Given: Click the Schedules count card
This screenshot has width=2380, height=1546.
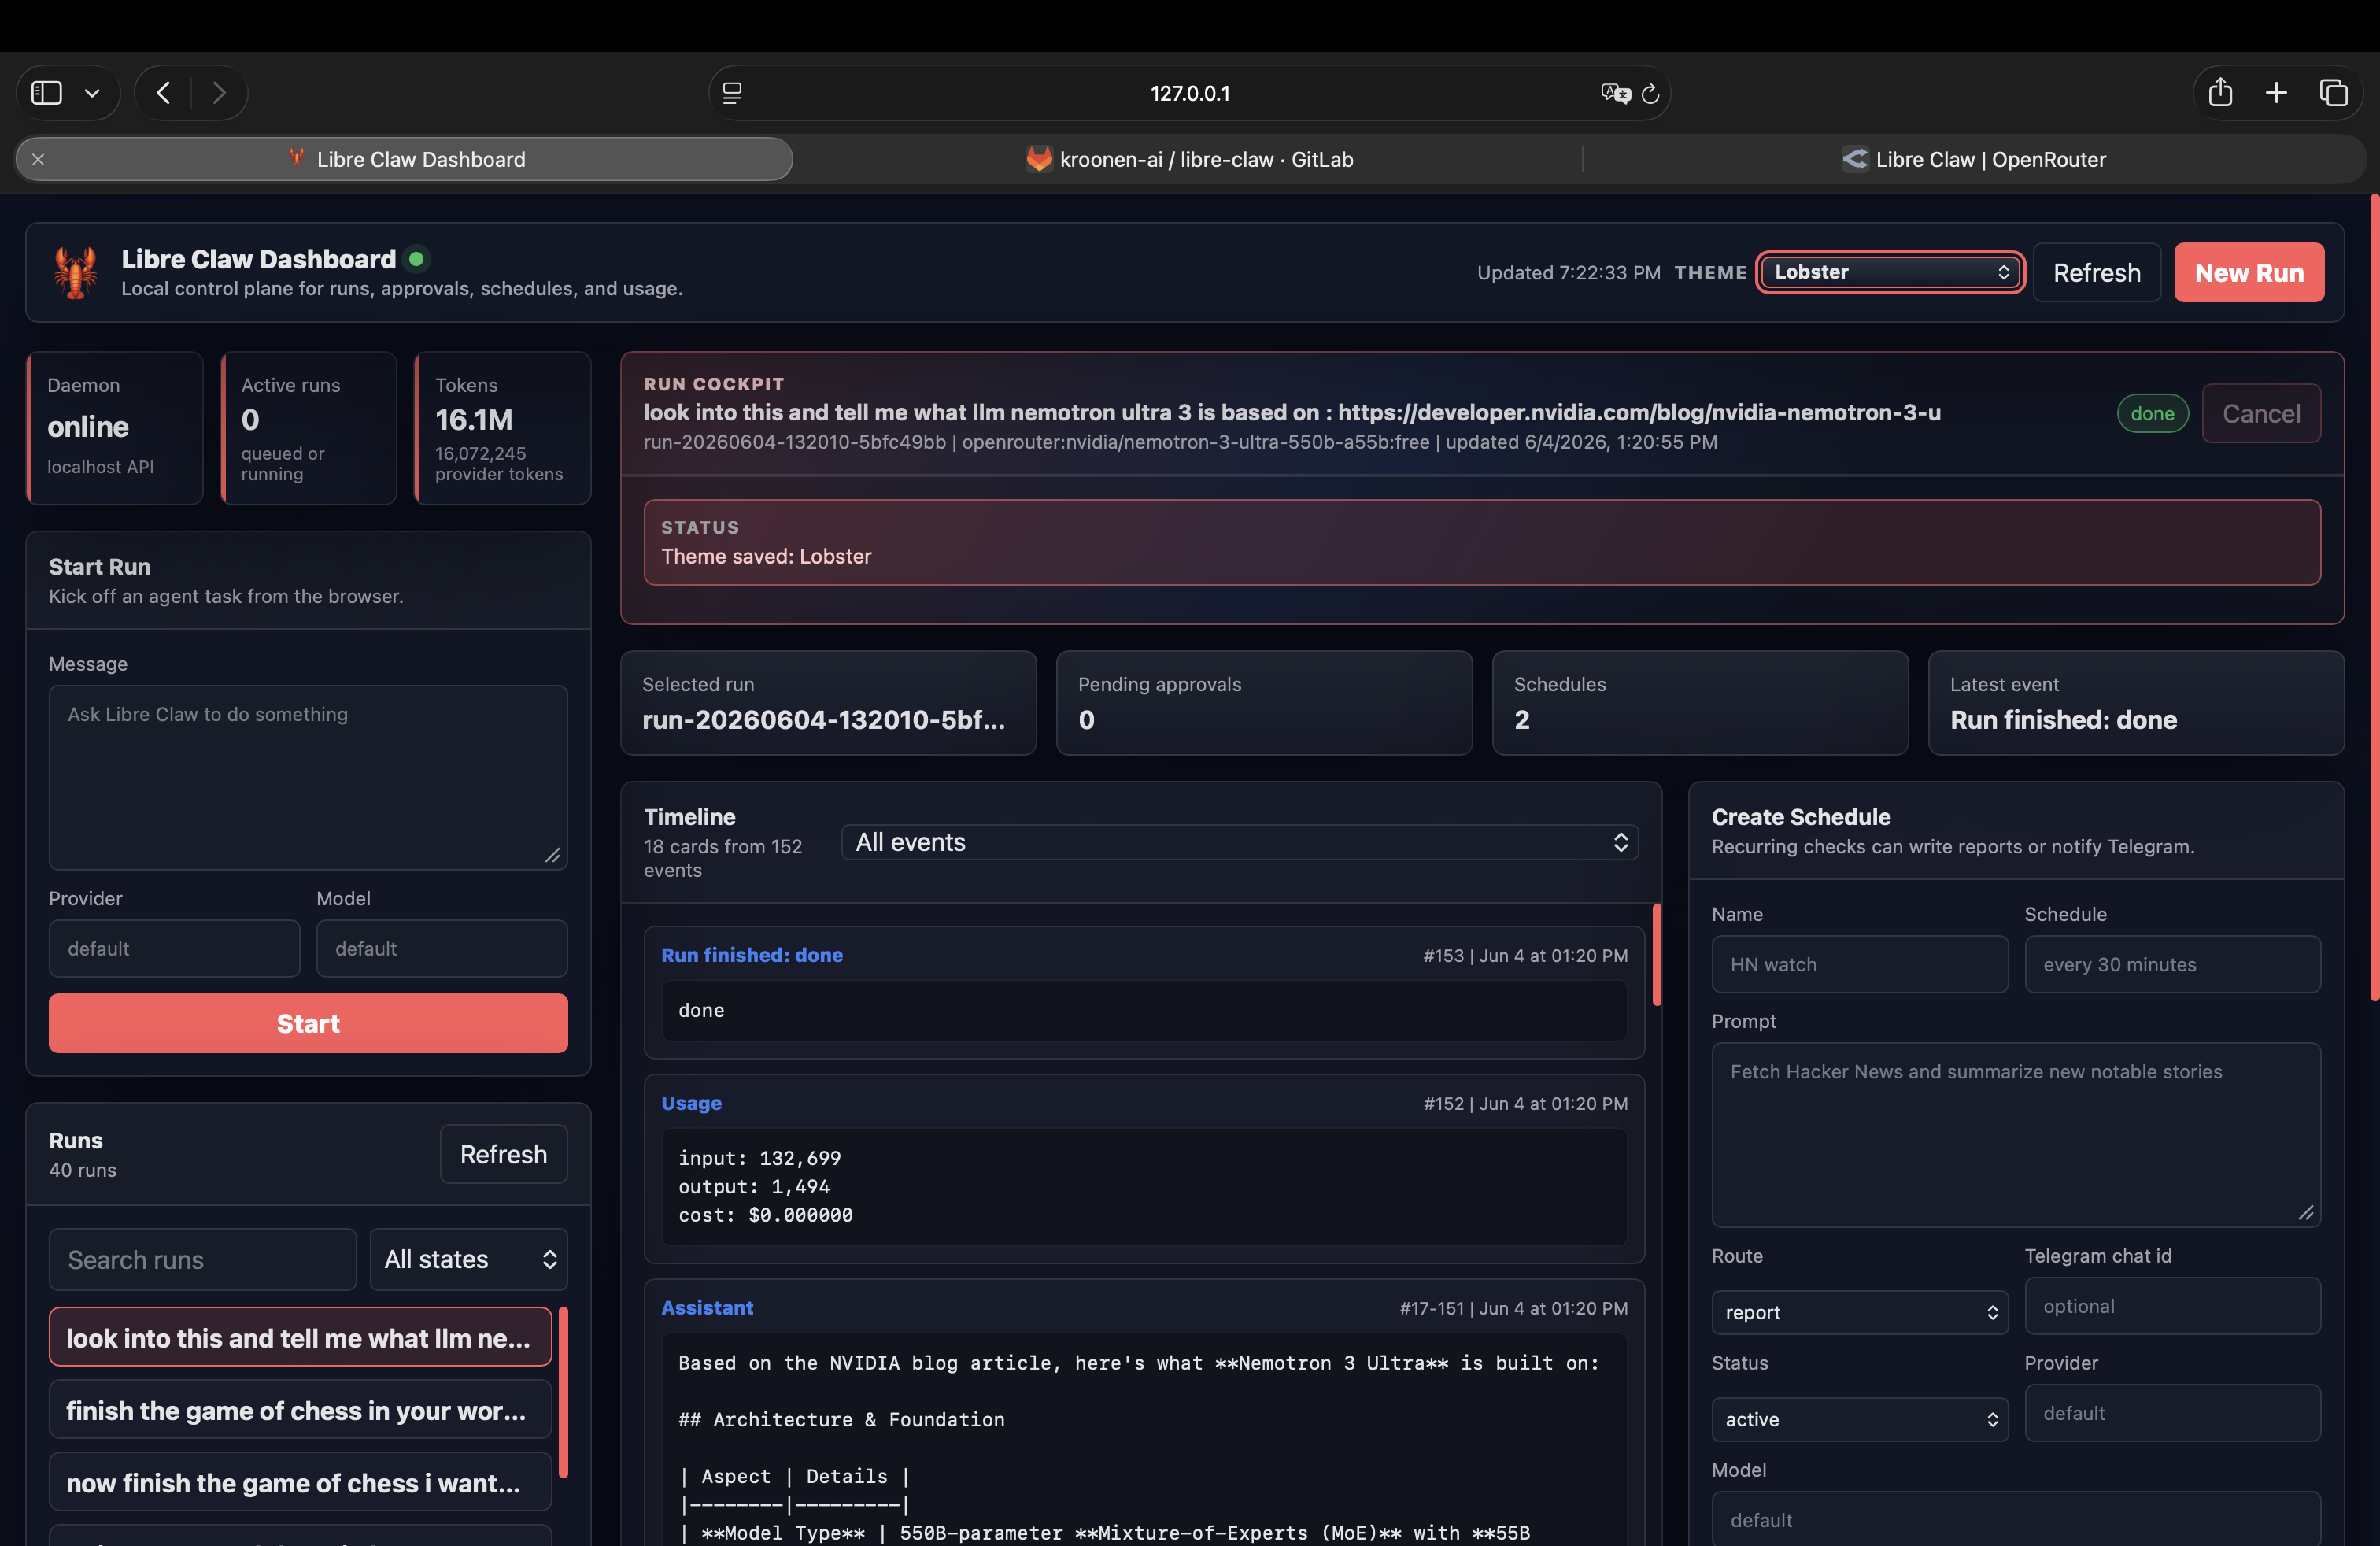Looking at the screenshot, I should [x=1700, y=703].
